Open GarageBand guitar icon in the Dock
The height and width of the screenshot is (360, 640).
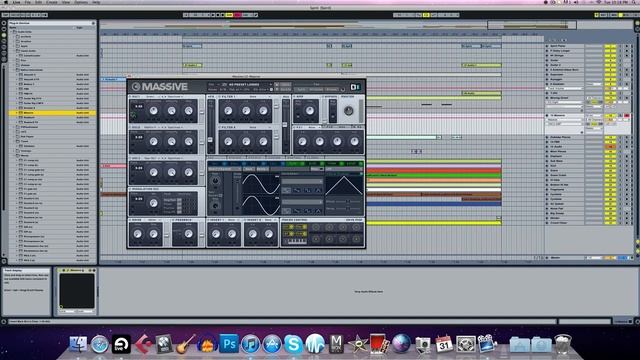[x=186, y=344]
